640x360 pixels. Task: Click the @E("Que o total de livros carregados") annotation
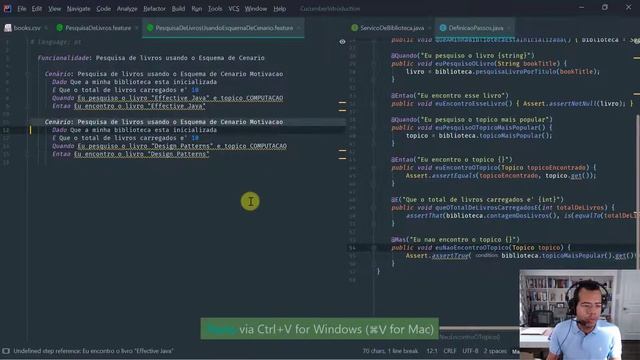477,200
